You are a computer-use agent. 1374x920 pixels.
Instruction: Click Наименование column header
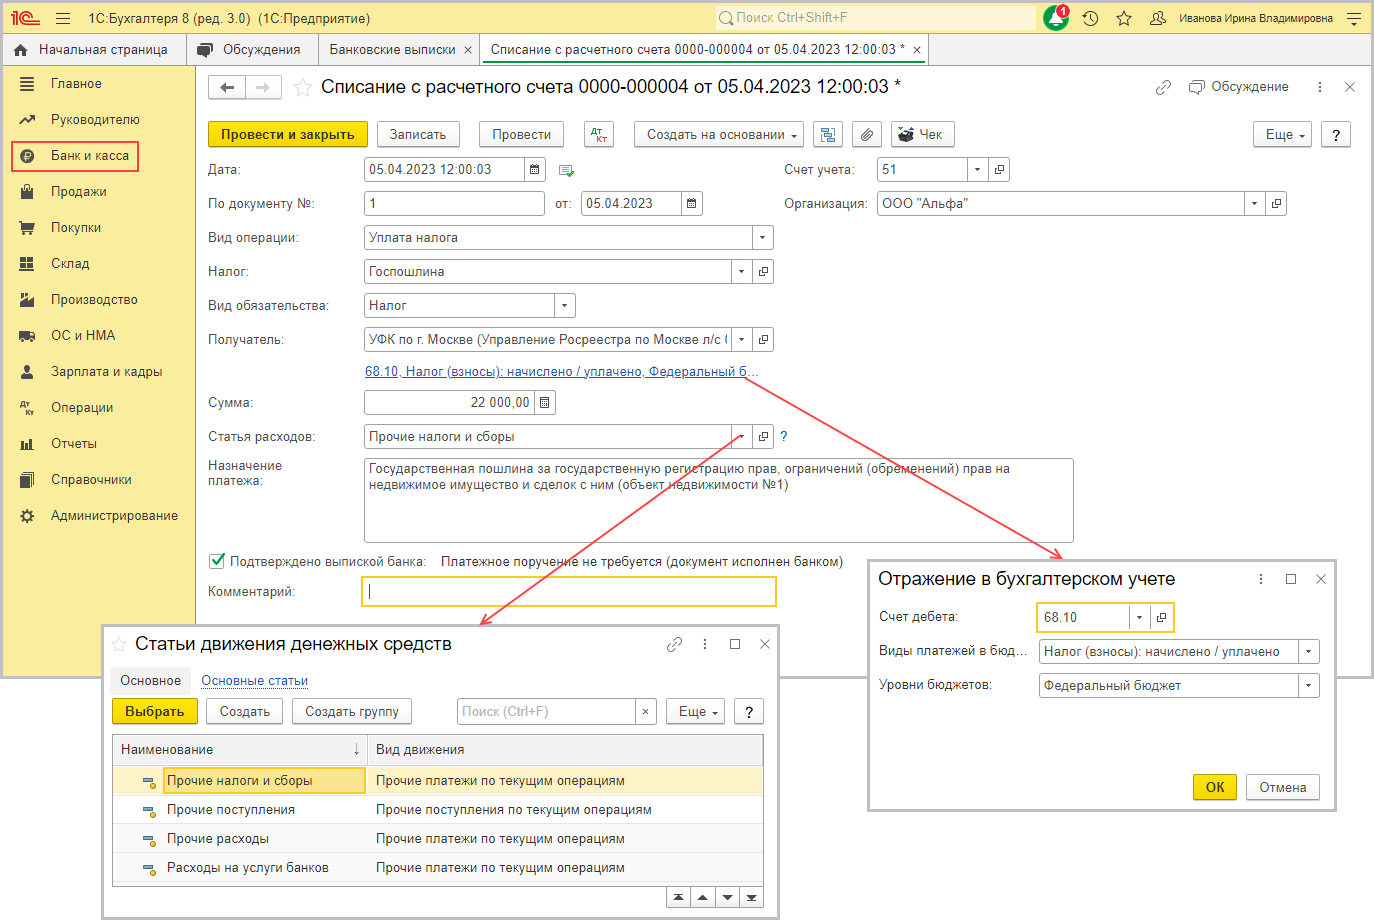240,750
